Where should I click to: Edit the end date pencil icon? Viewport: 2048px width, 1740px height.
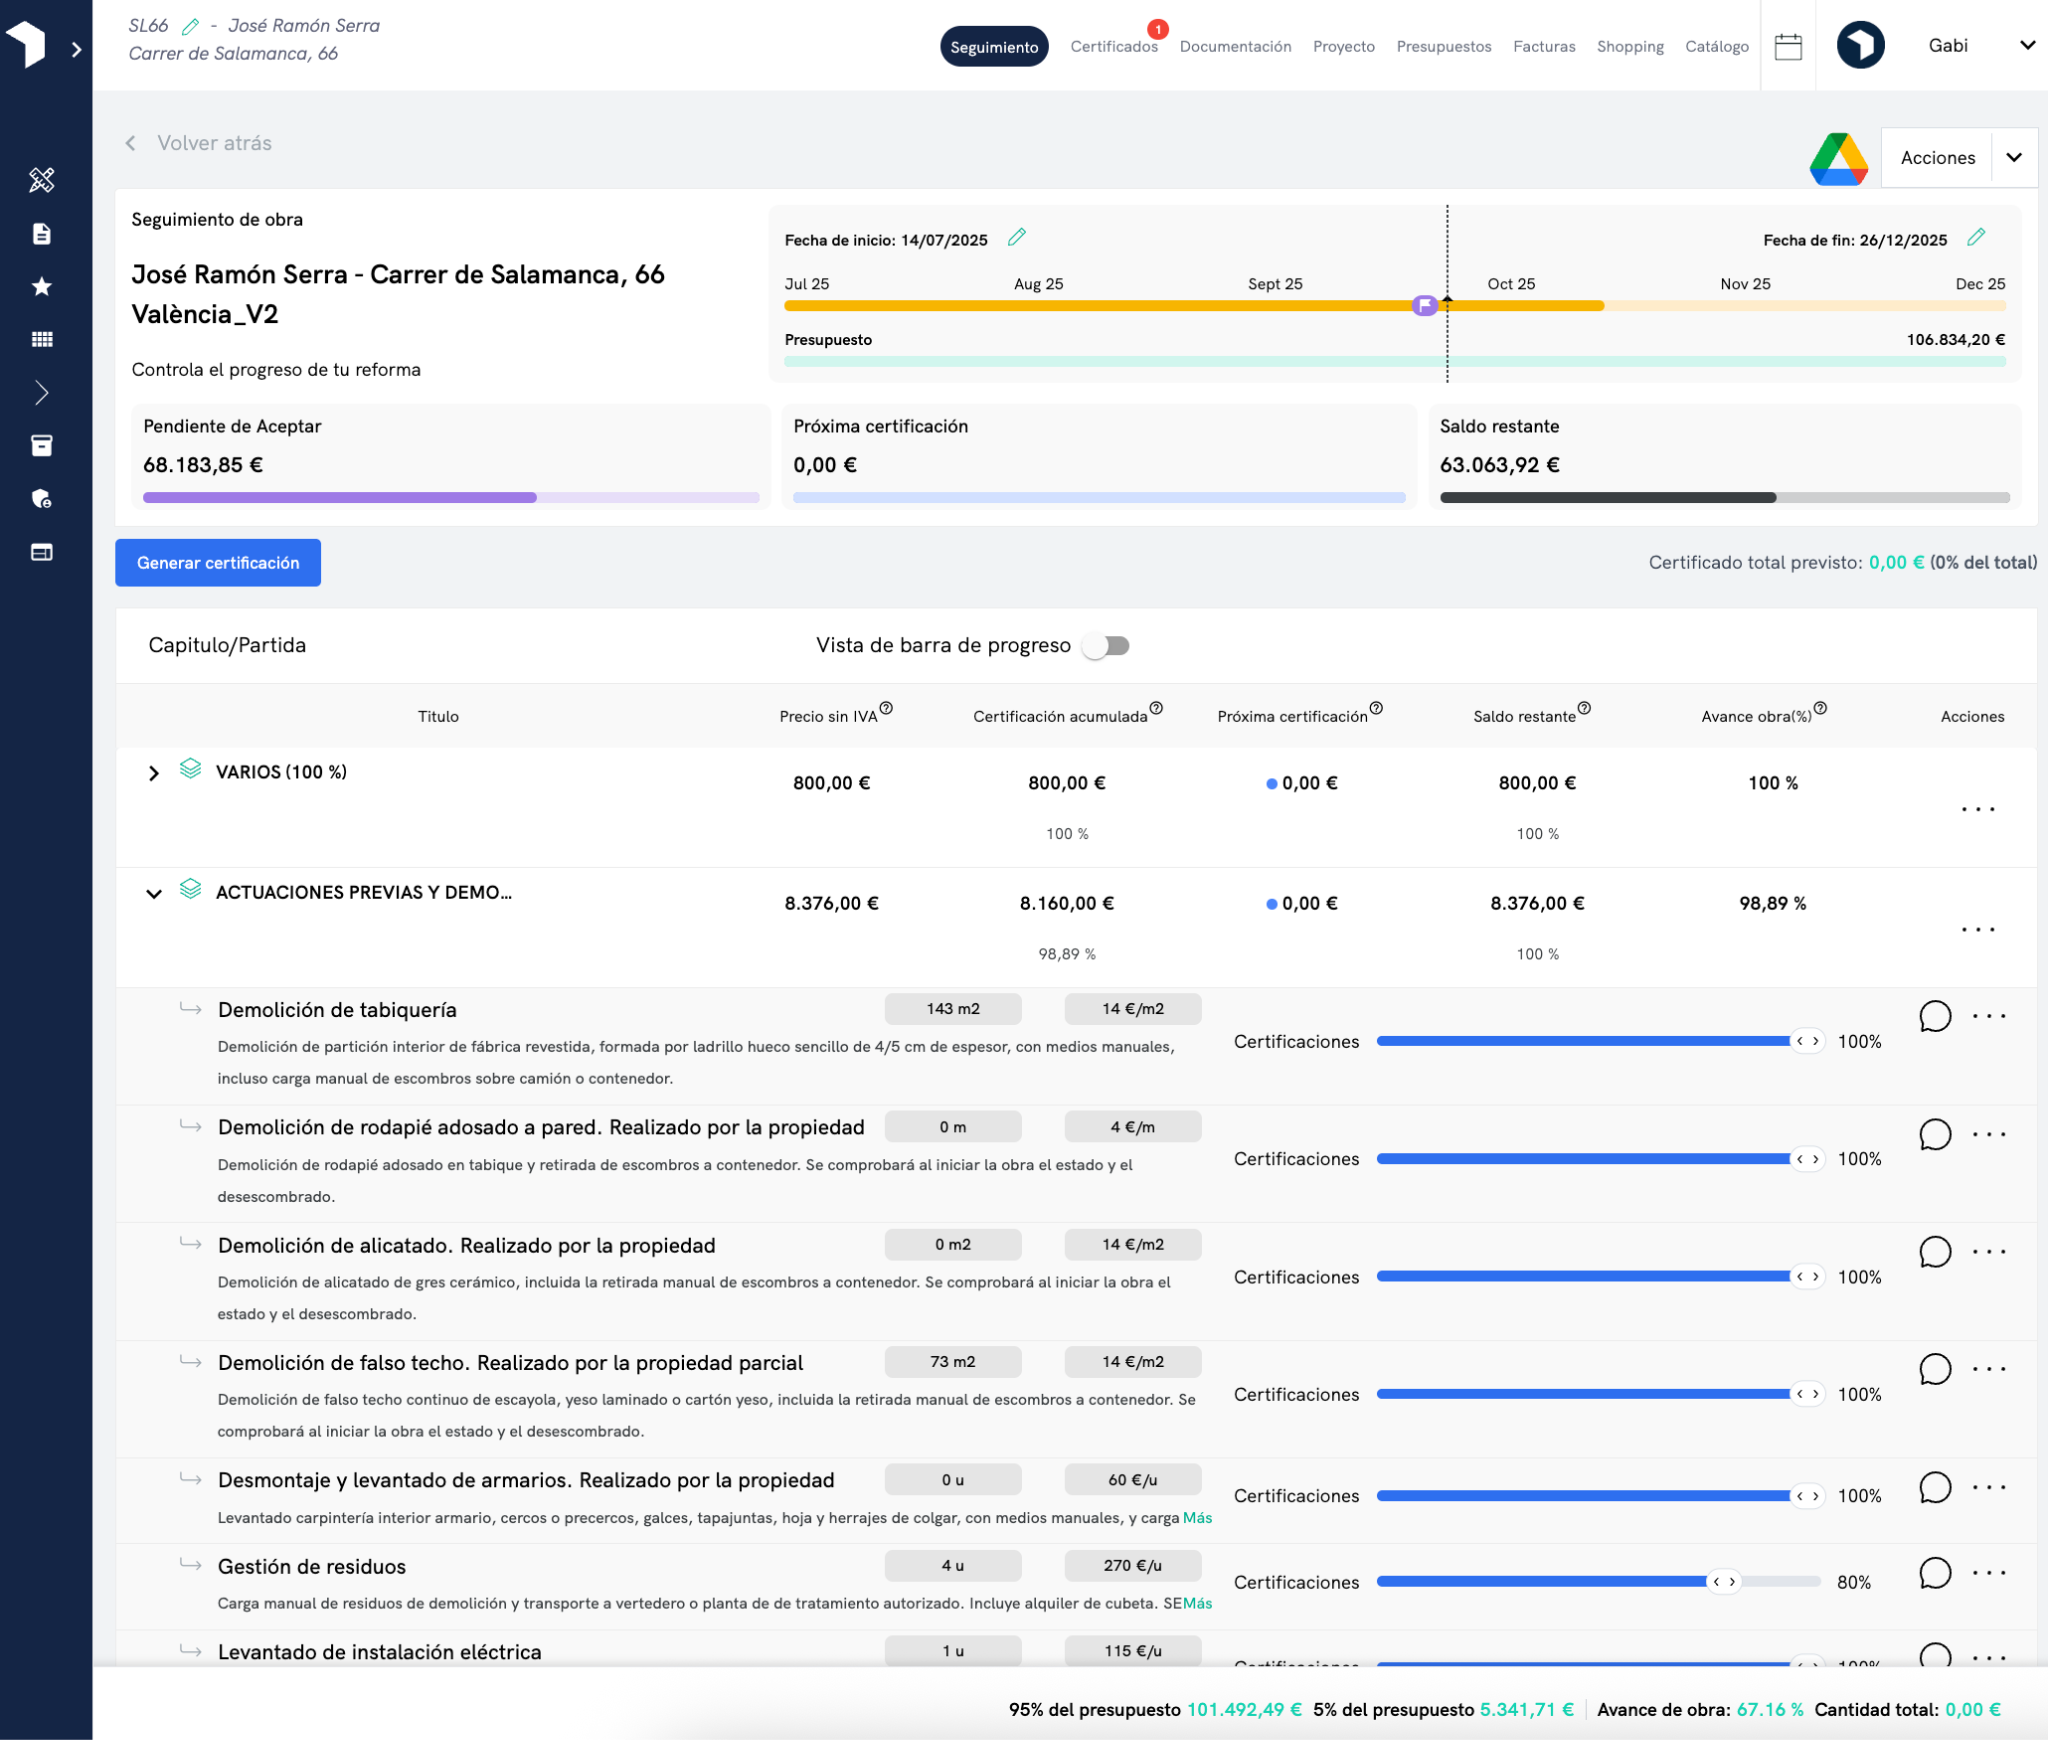[1976, 238]
